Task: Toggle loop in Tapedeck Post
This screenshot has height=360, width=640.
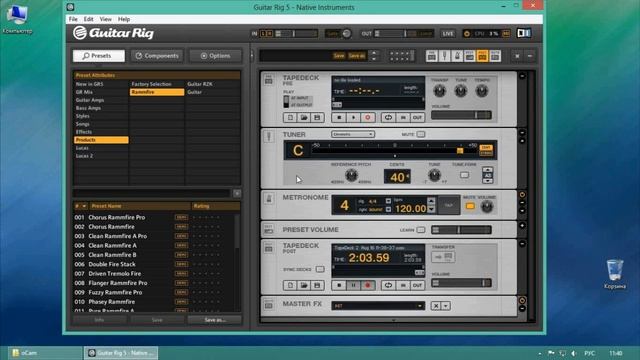Action: coord(388,285)
